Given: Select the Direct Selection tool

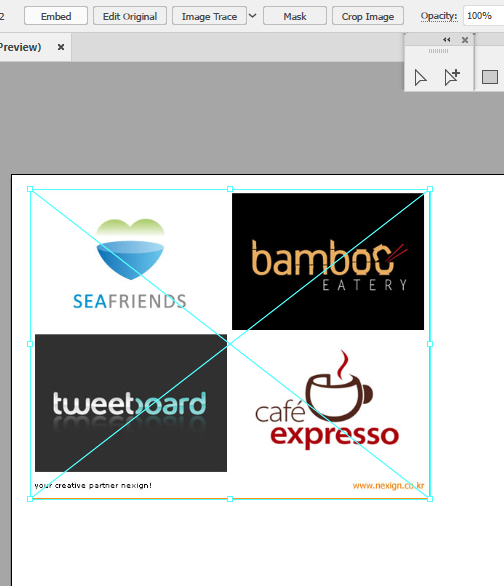Looking at the screenshot, I should [x=421, y=77].
